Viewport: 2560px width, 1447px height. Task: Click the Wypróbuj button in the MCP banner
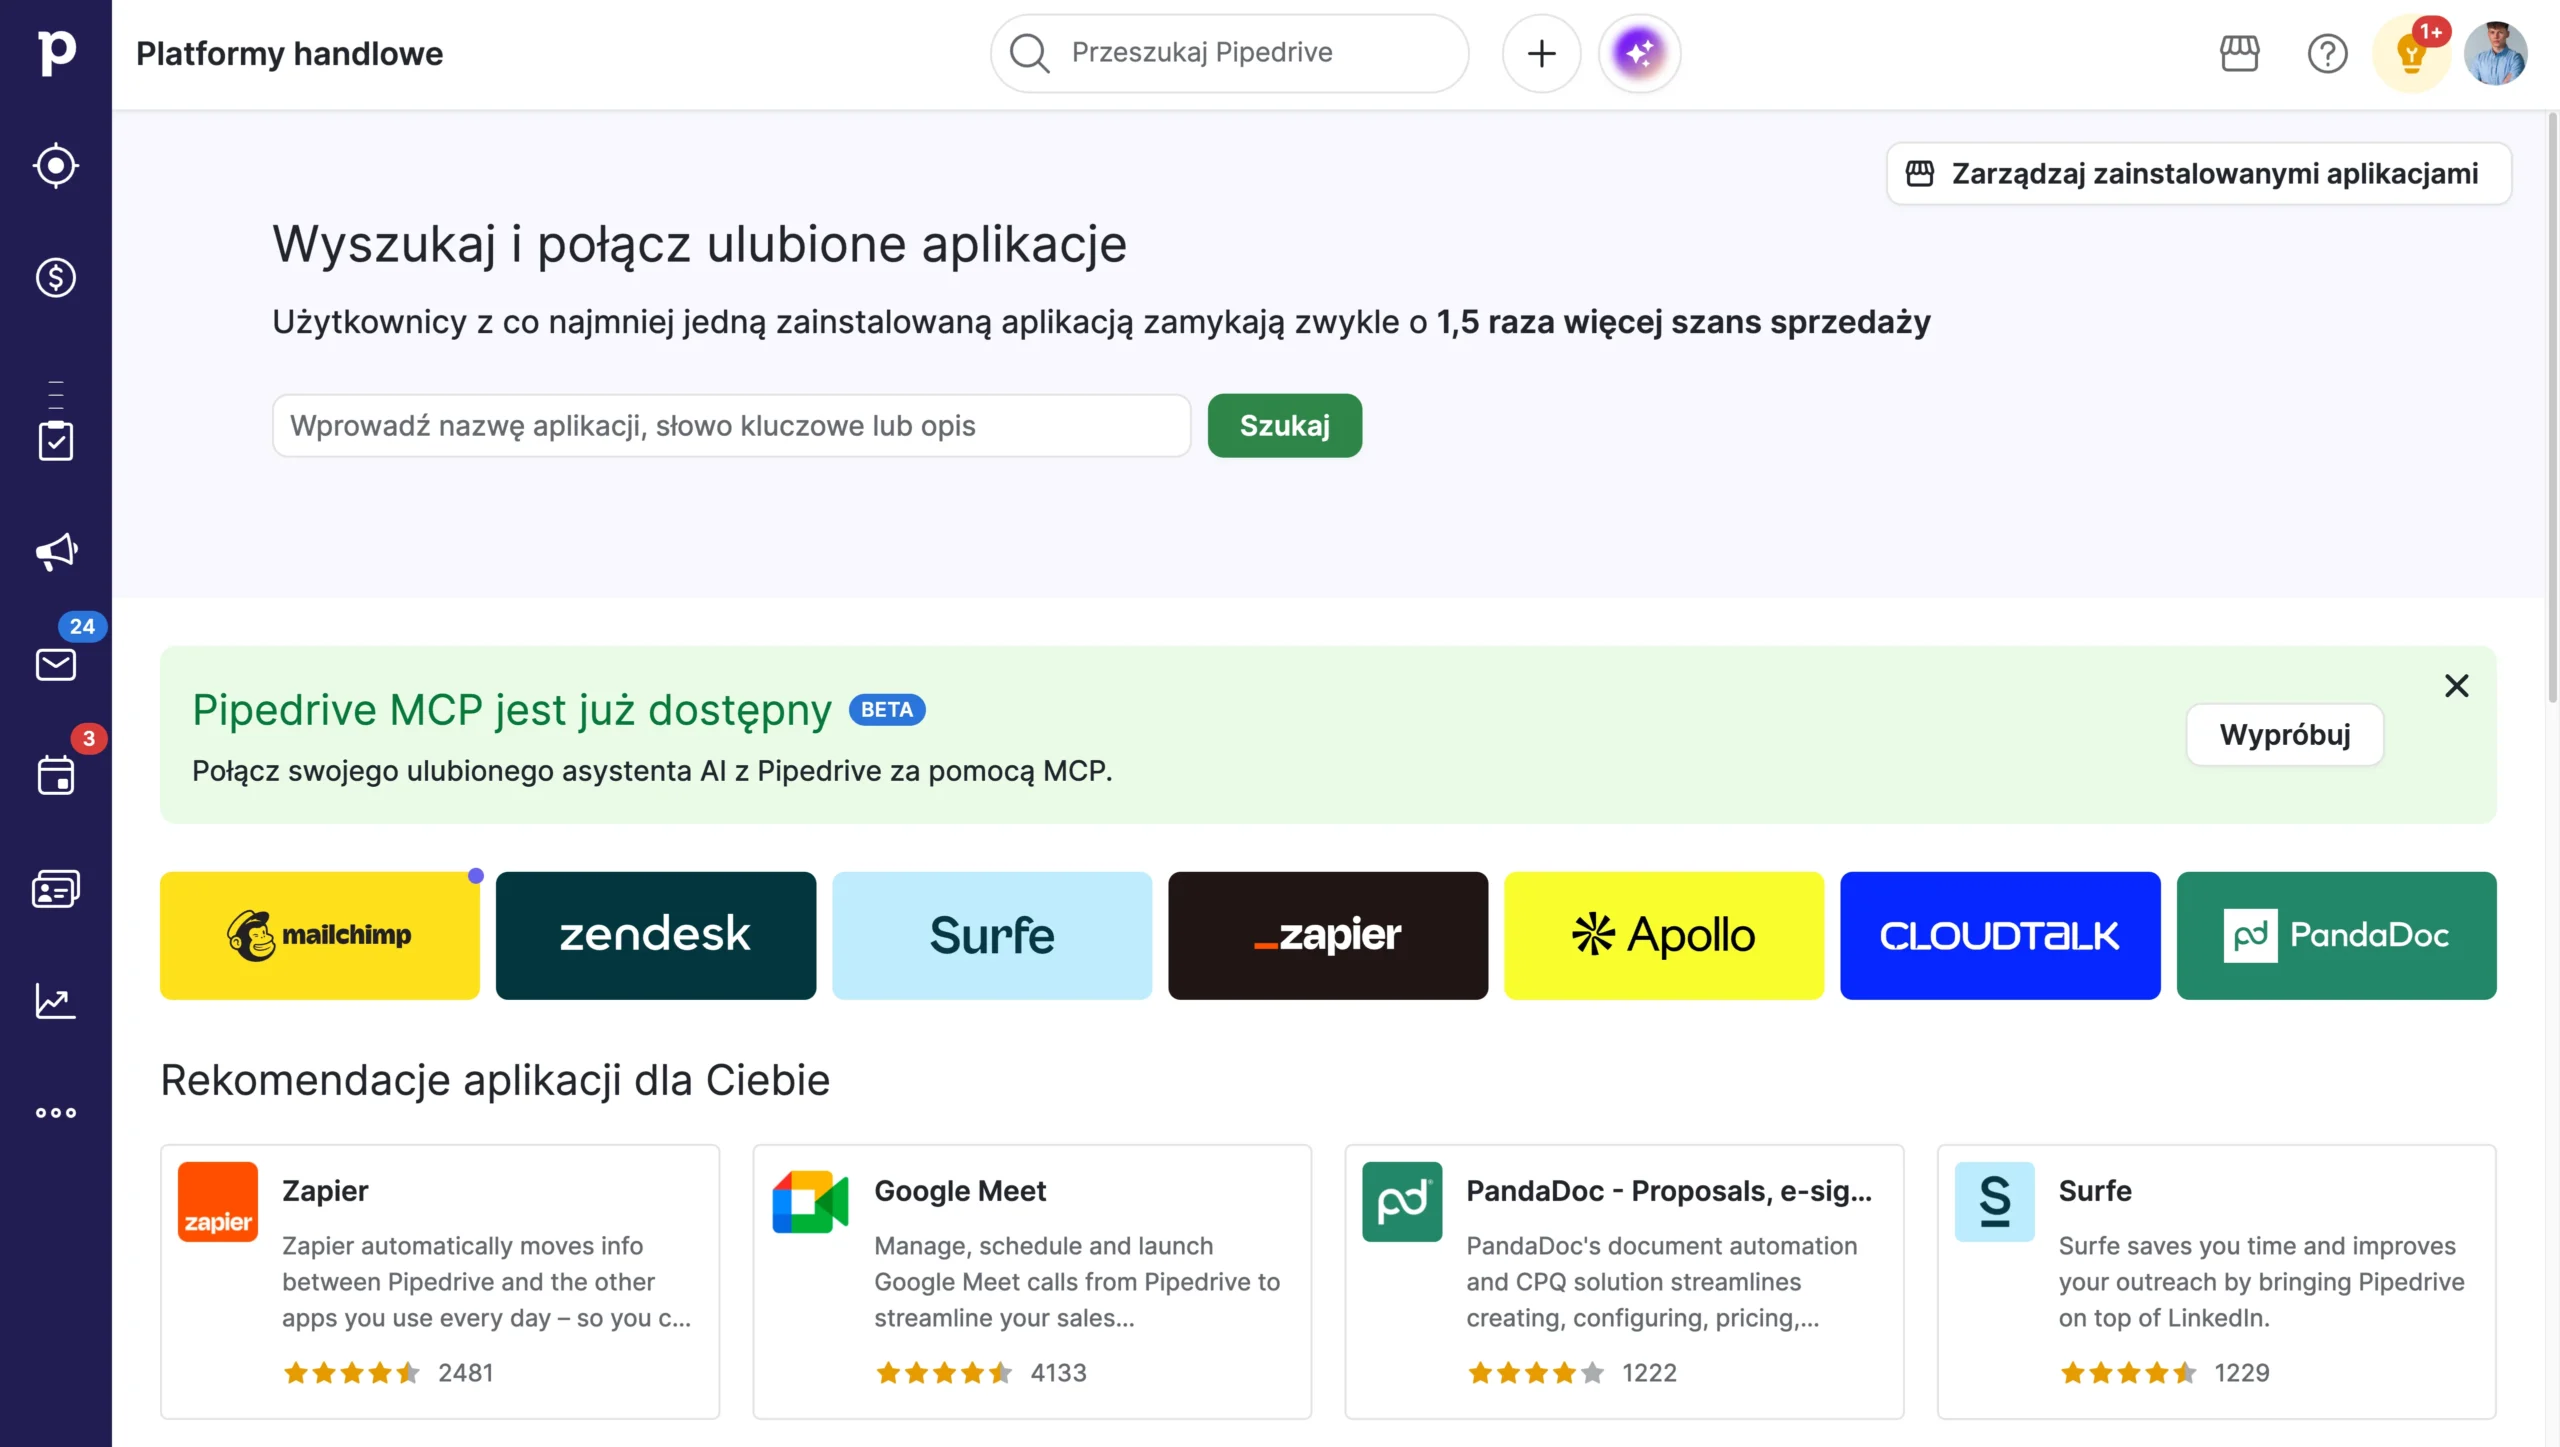point(2285,735)
